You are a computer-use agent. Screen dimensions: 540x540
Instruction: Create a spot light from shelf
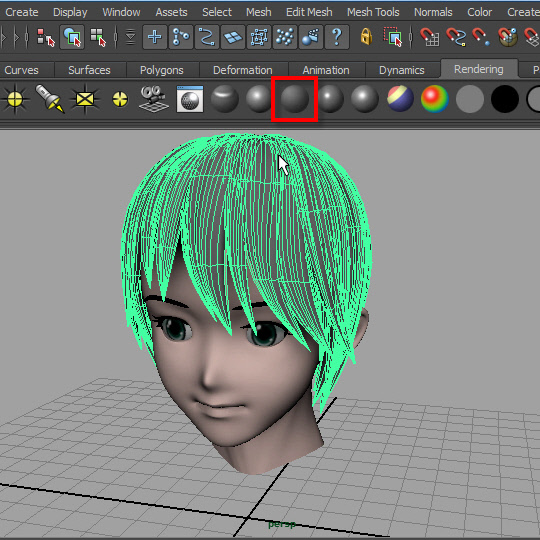[50, 99]
